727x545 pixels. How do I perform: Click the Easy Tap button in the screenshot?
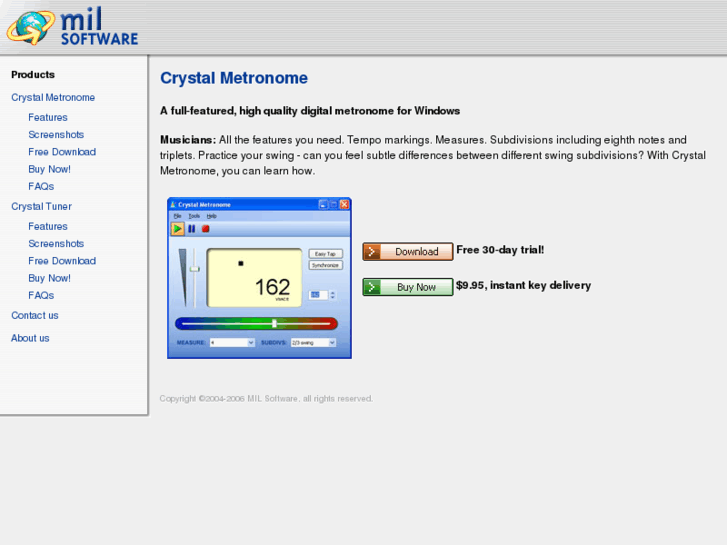[x=325, y=254]
